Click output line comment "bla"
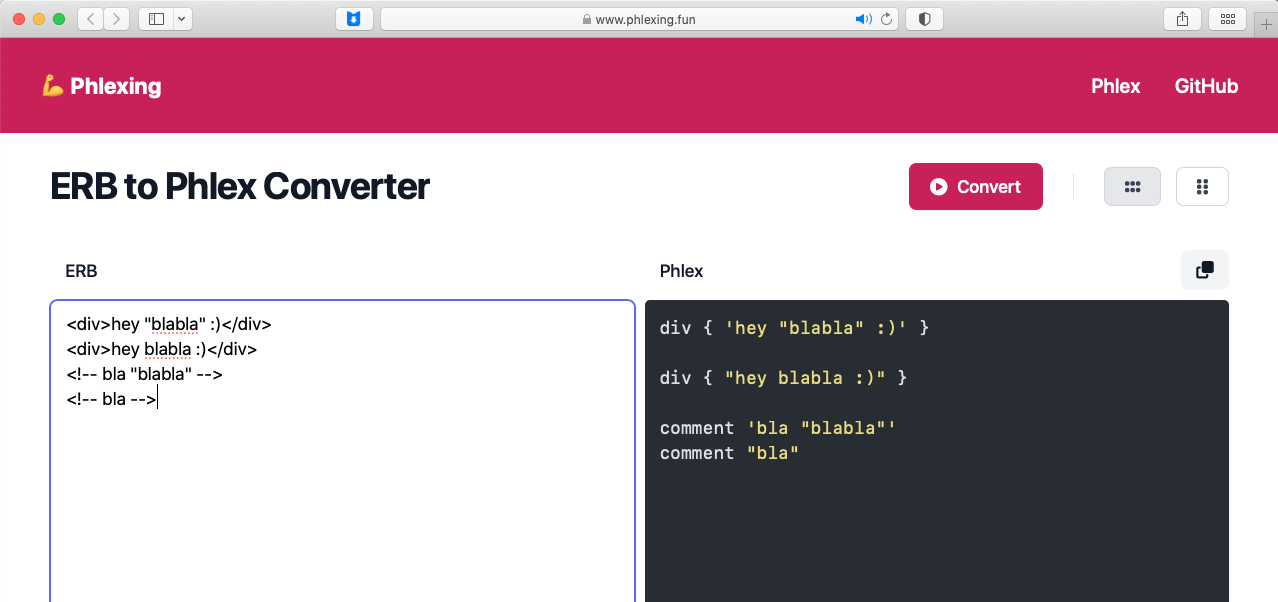The height and width of the screenshot is (602, 1278). click(x=729, y=453)
